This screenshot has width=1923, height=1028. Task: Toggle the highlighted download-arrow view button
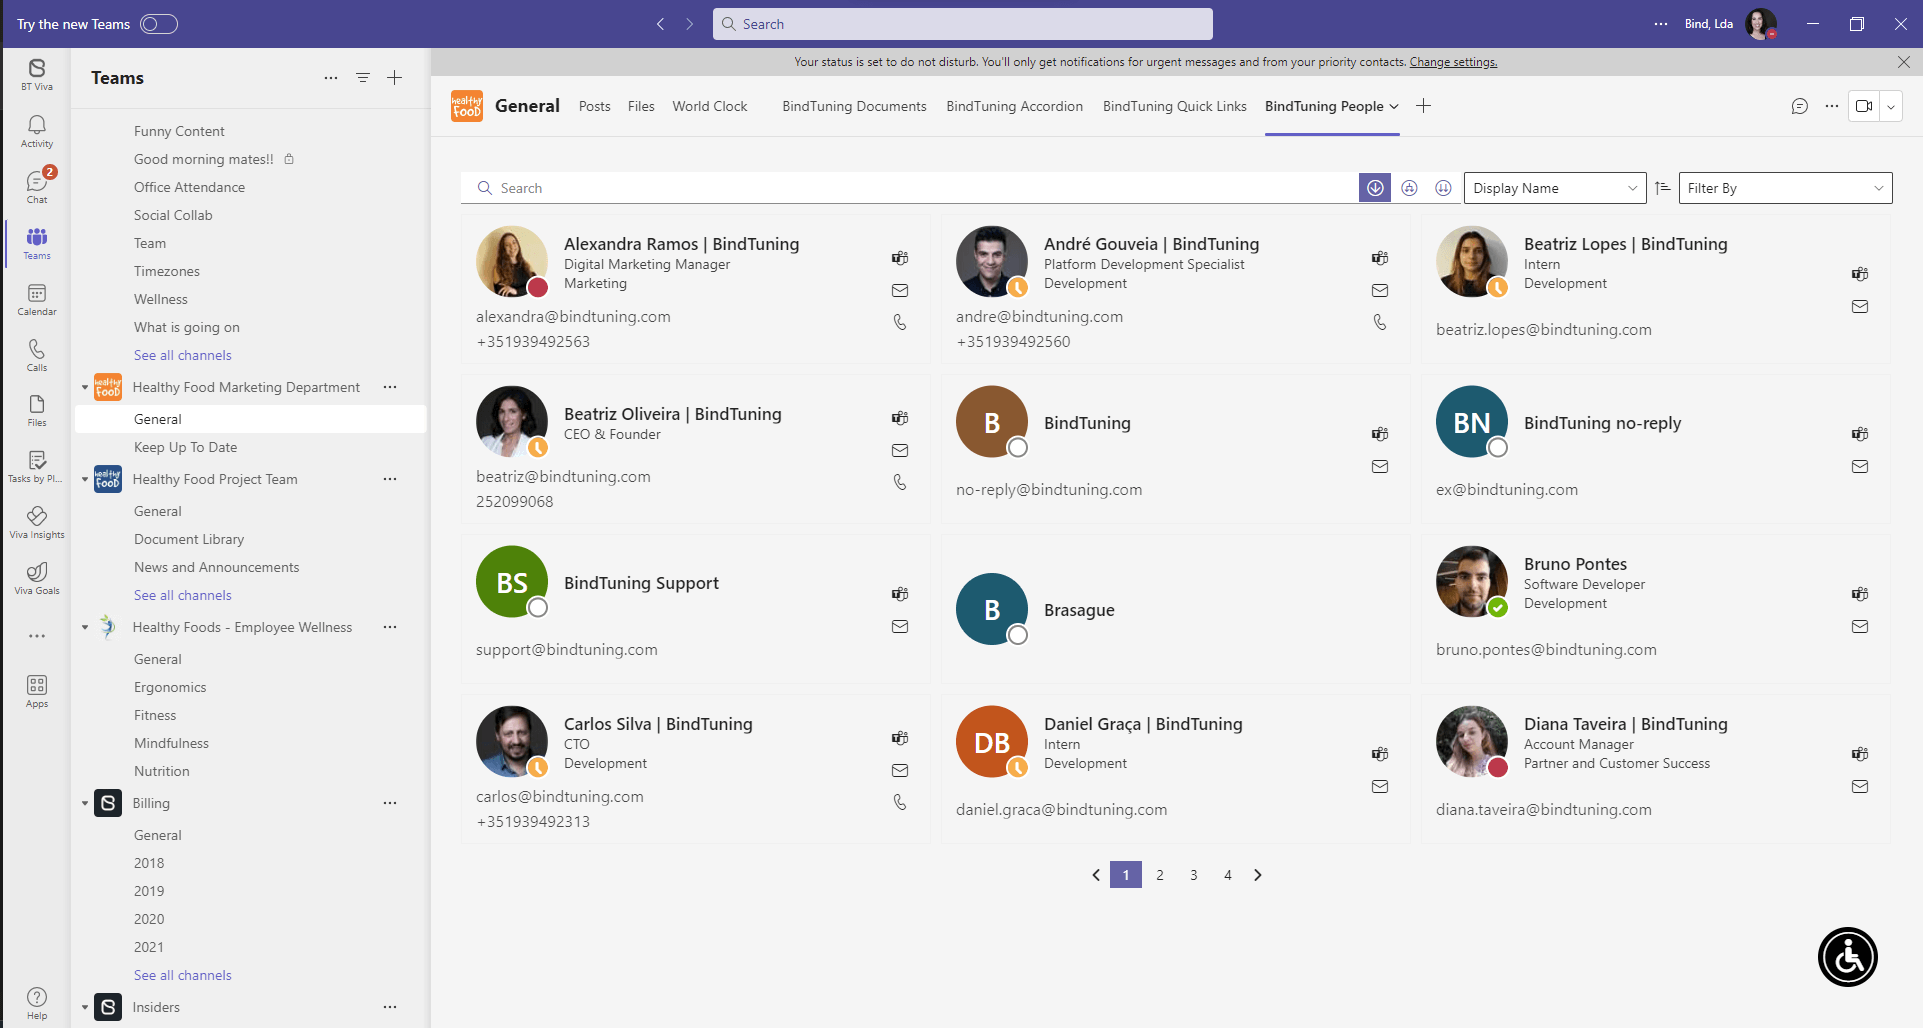1375,188
